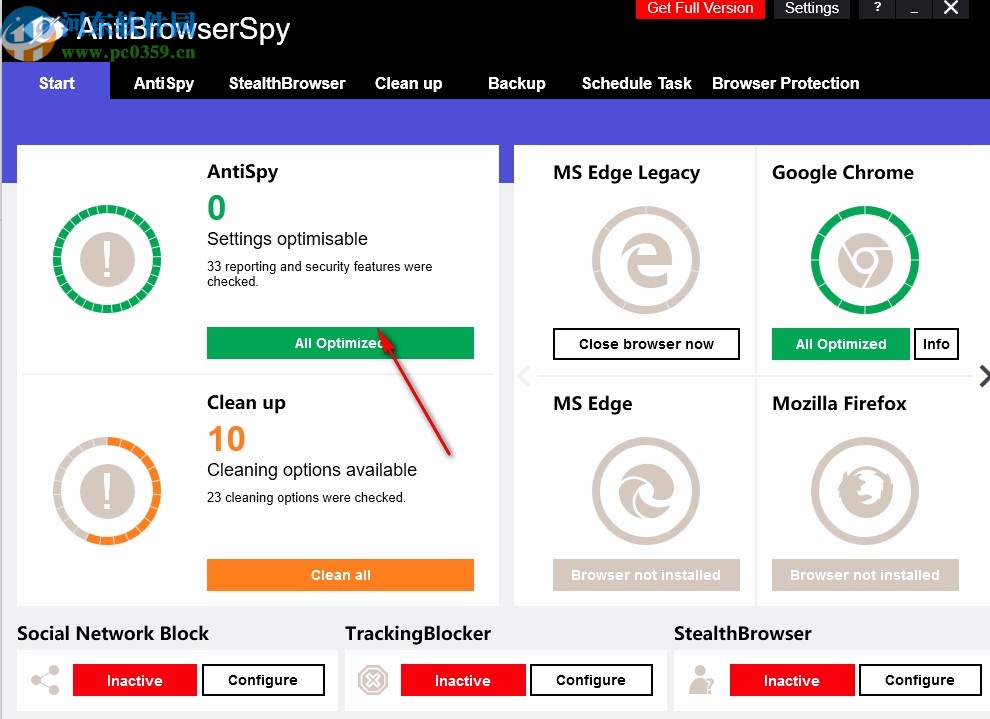The image size is (990, 719).
Task: Select the MS Edge Legacy browser icon
Action: 645,259
